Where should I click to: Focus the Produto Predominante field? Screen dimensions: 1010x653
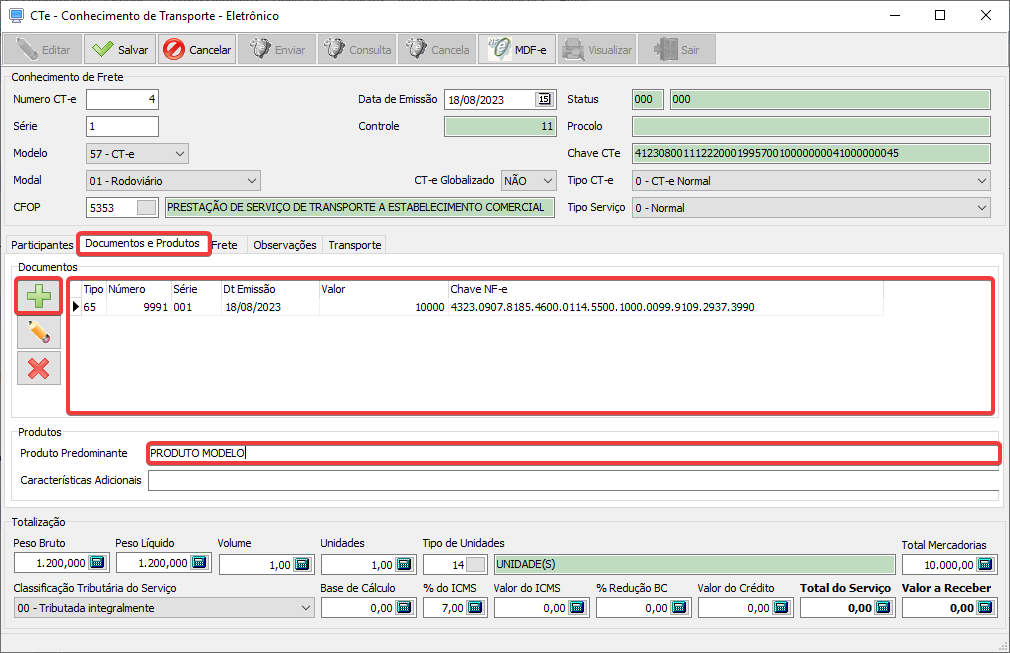coord(573,453)
